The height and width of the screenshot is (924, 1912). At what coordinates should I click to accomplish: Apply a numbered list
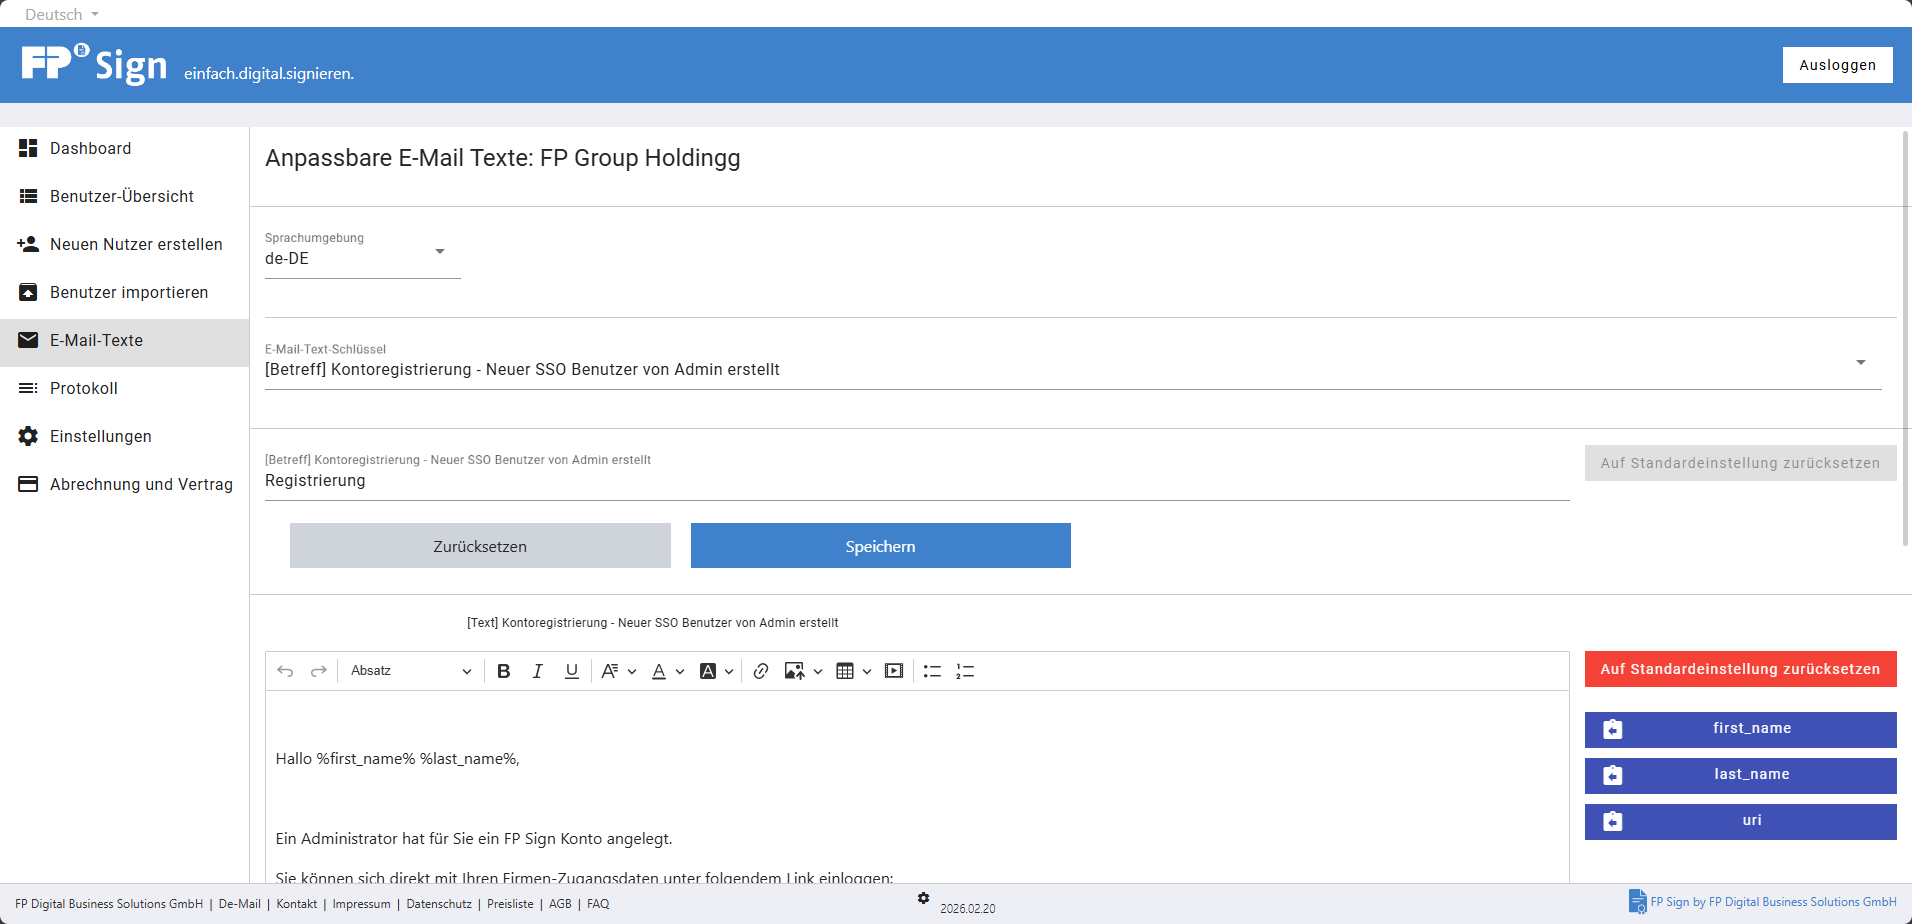(965, 671)
